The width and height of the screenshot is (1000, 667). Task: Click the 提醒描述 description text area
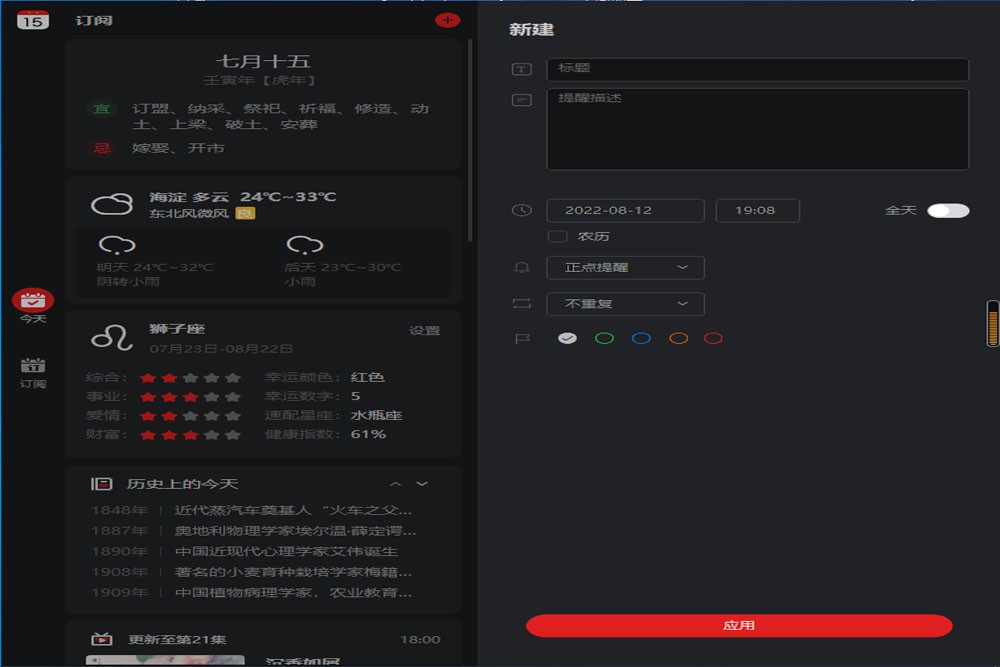tap(758, 129)
